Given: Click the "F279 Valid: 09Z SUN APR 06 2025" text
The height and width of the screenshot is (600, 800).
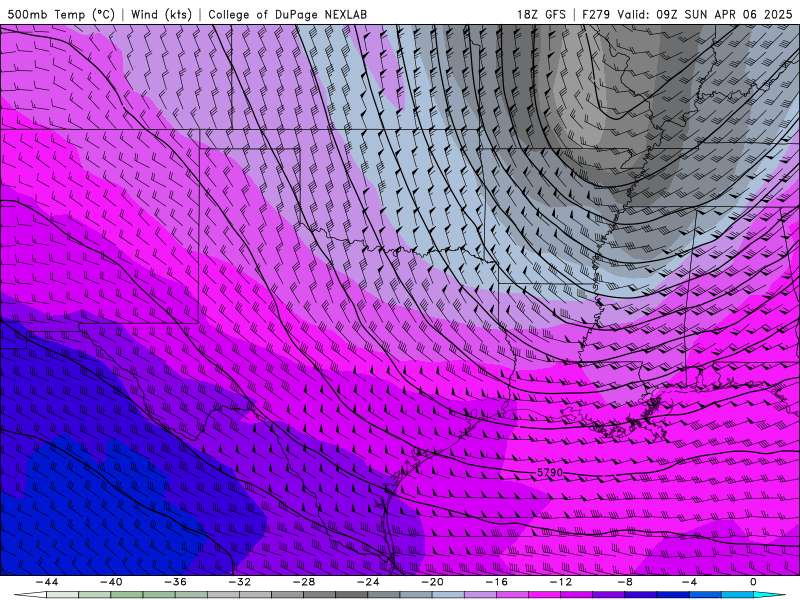Looking at the screenshot, I should (x=687, y=14).
